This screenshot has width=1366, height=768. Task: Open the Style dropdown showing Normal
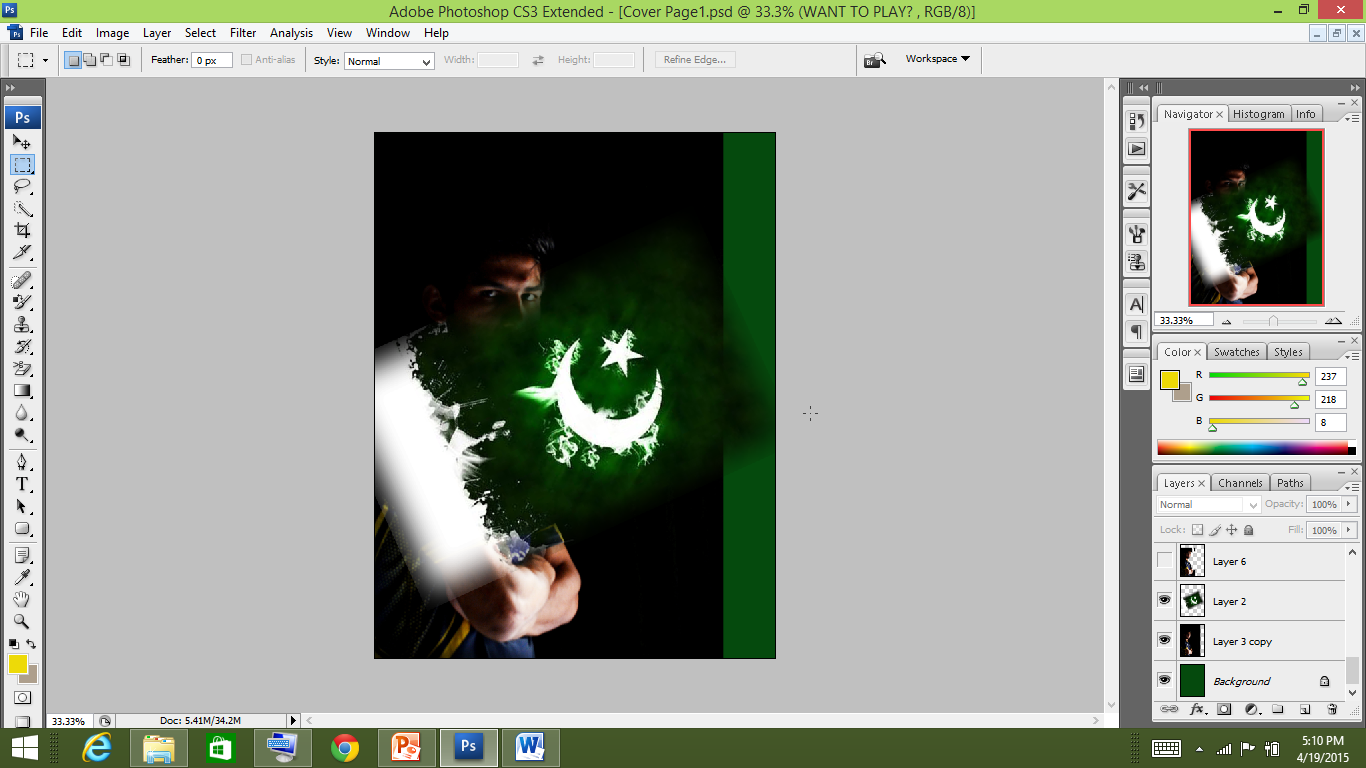(x=389, y=61)
